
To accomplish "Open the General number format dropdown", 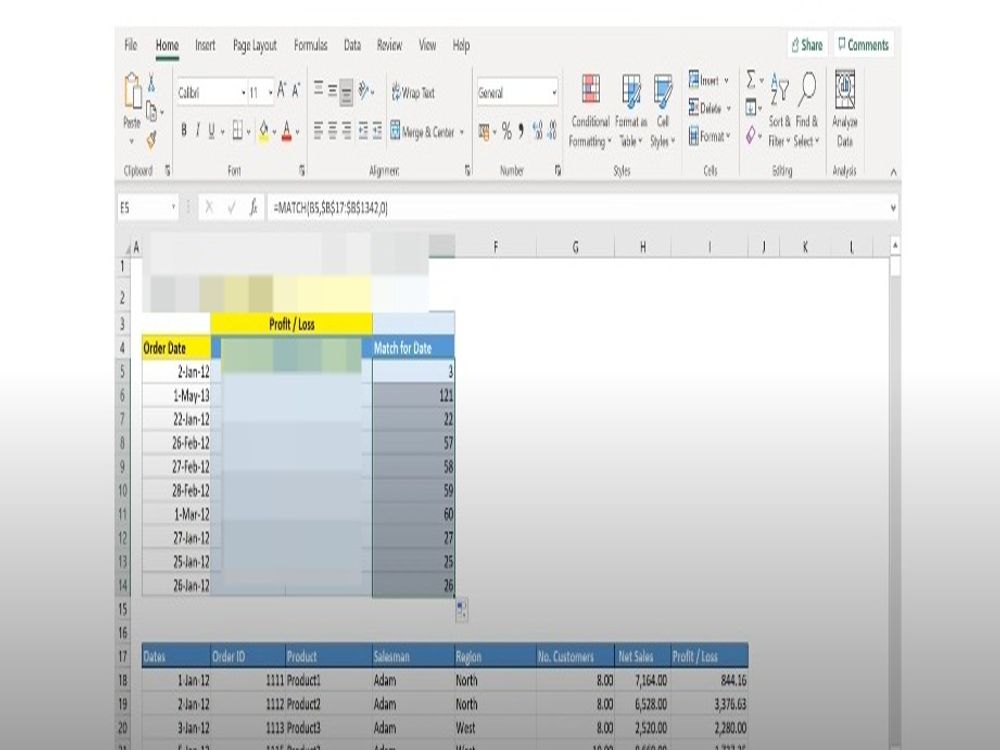I will click(x=554, y=93).
